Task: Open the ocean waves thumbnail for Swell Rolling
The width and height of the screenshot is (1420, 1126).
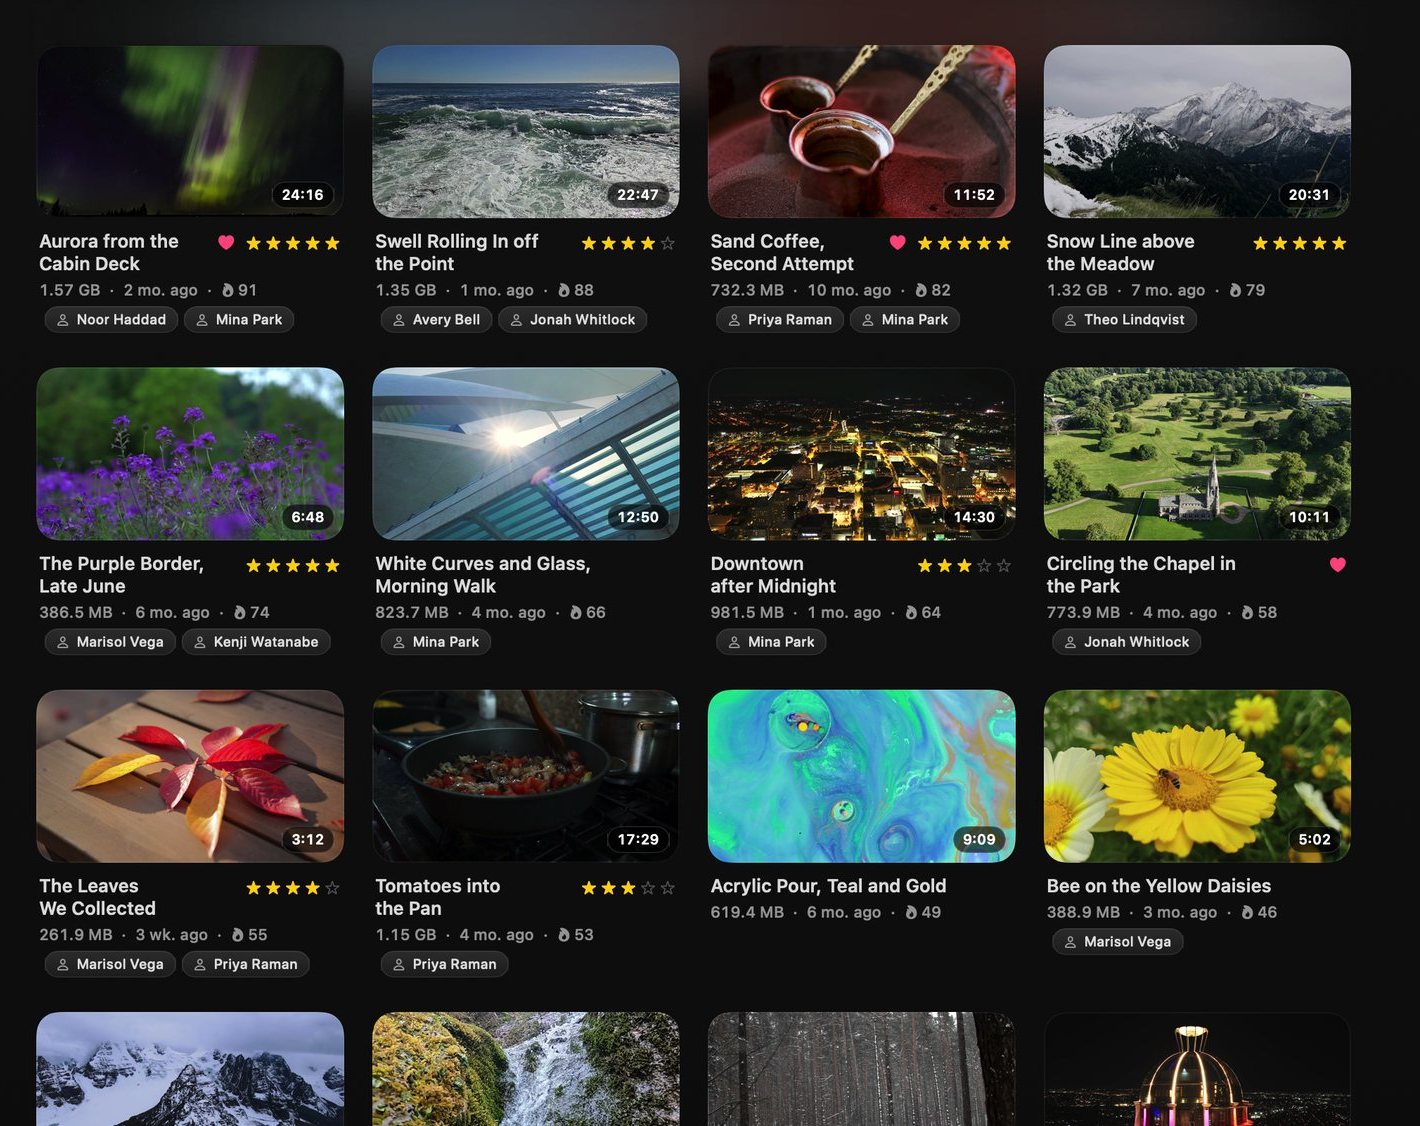Action: (x=526, y=131)
